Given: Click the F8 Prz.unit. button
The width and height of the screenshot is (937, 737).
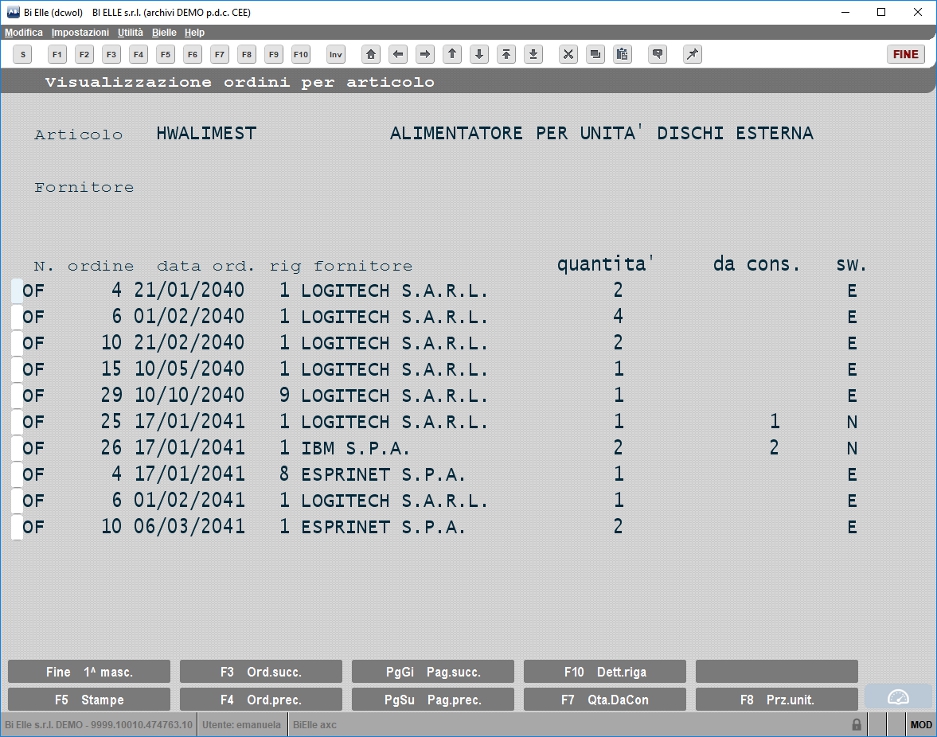Looking at the screenshot, I should coord(777,699).
